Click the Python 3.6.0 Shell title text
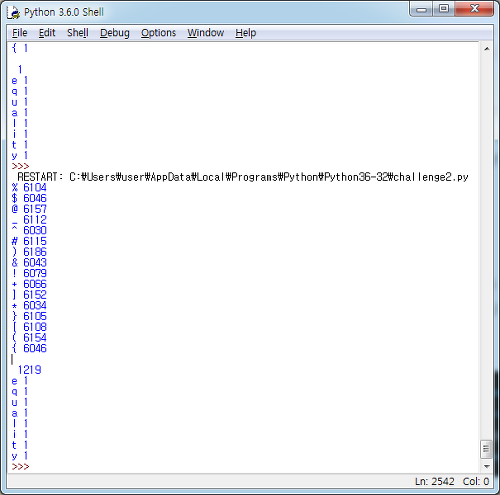Image resolution: width=500 pixels, height=495 pixels. 64,12
